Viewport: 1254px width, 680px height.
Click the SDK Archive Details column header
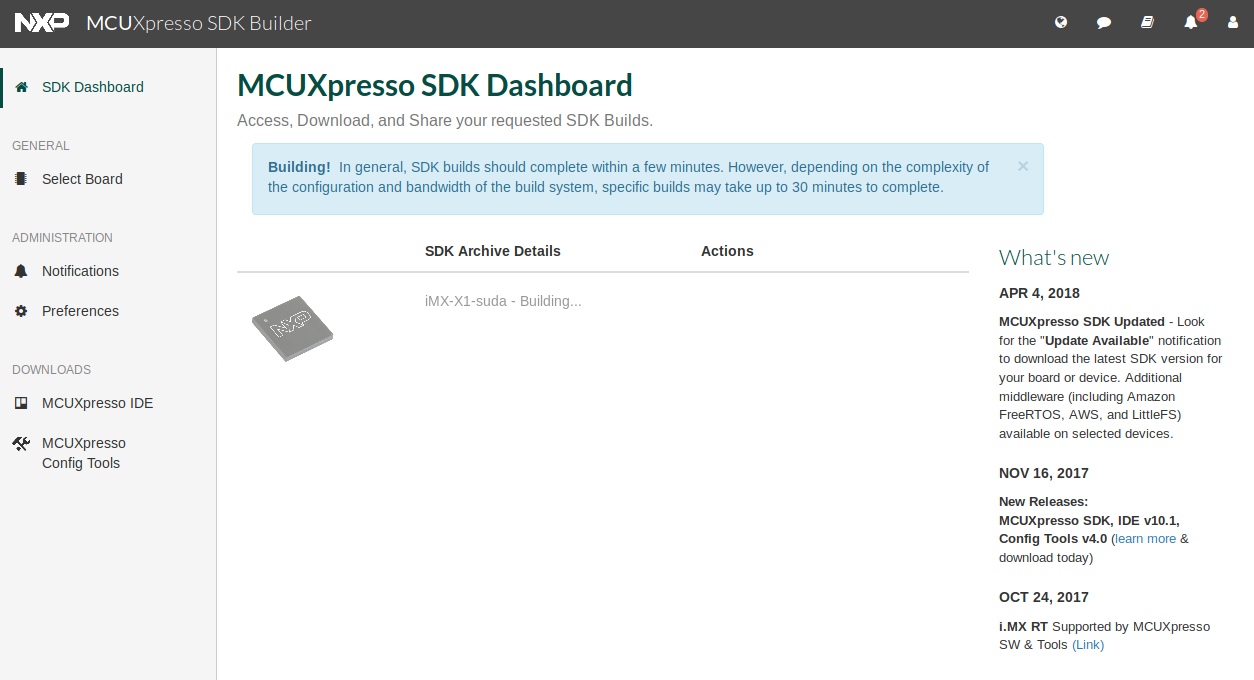pos(493,251)
